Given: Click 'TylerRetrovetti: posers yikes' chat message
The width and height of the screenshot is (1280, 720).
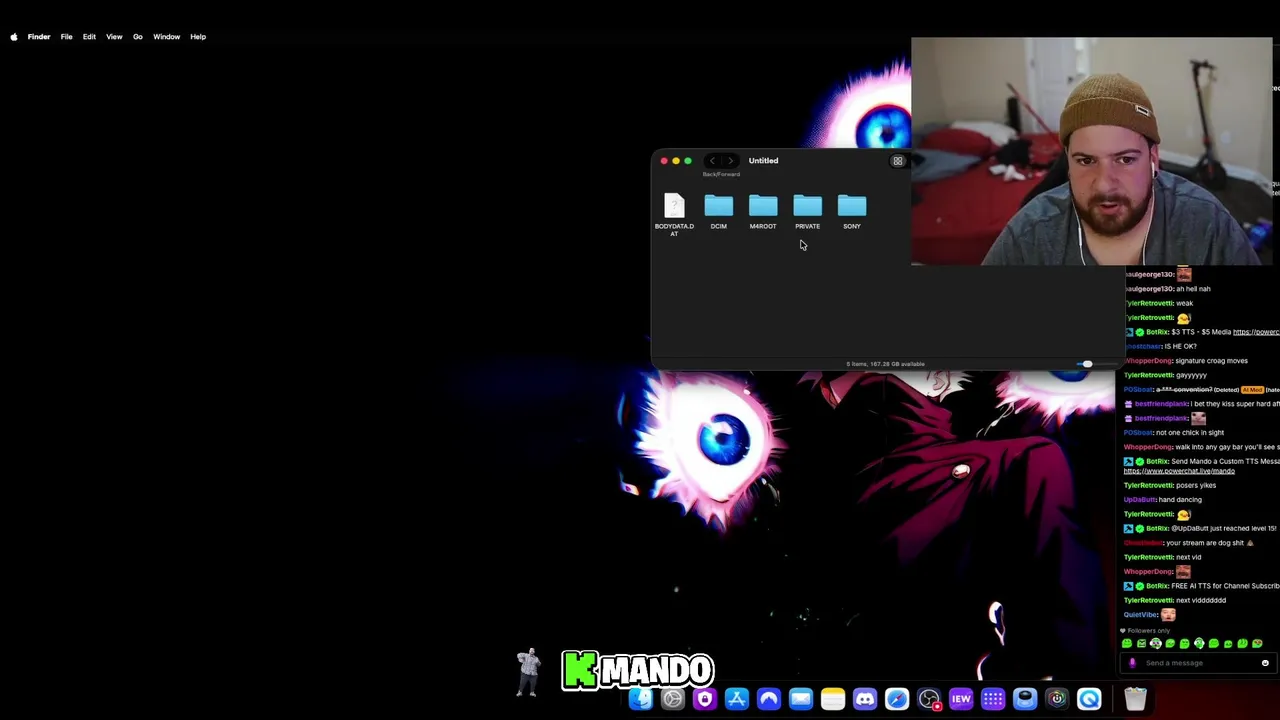Looking at the screenshot, I should [x=1170, y=485].
